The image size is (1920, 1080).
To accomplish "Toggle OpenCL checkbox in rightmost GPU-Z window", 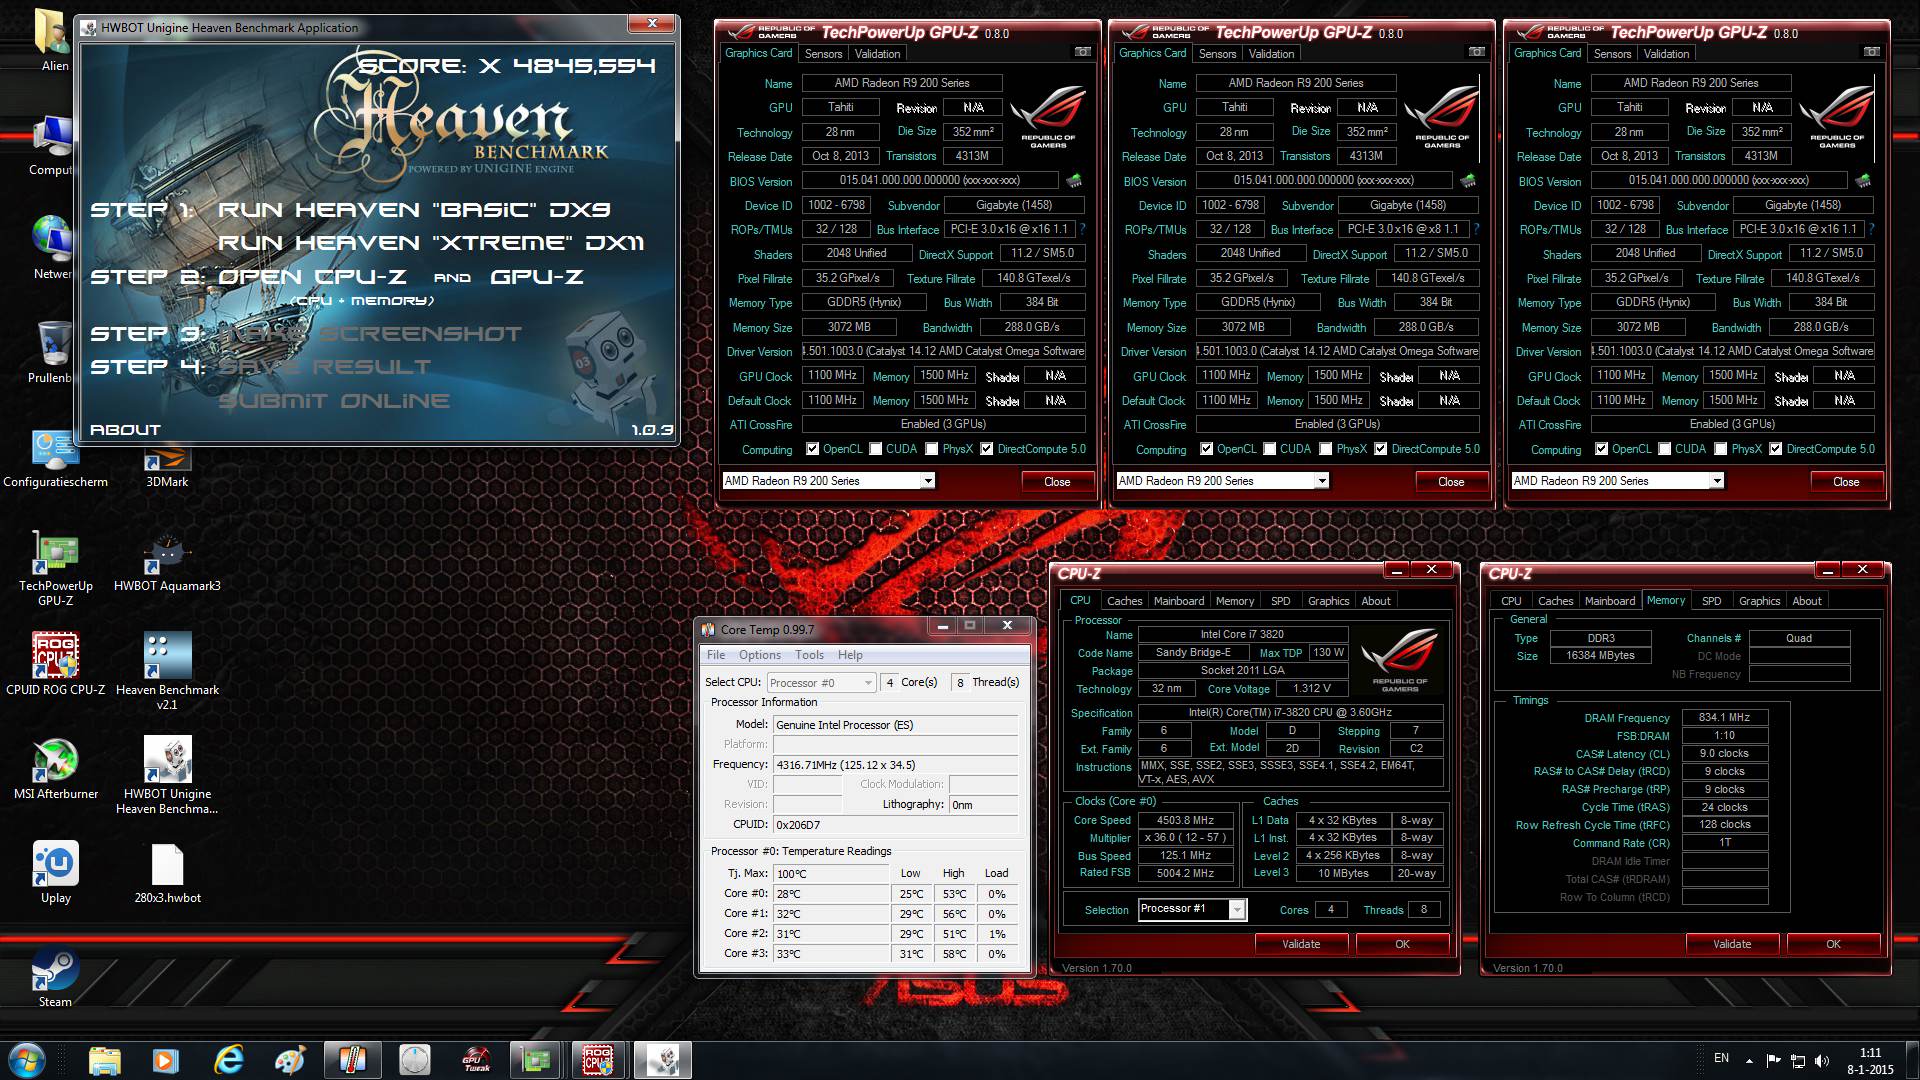I will pos(1601,449).
